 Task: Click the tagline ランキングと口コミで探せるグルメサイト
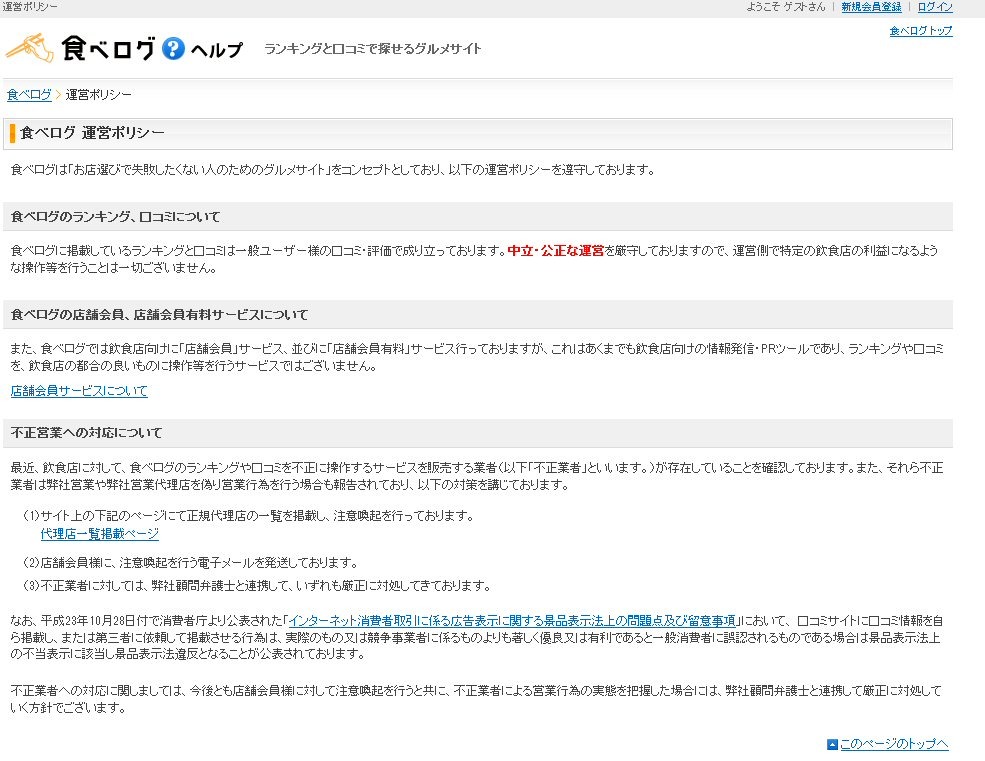tap(373, 48)
